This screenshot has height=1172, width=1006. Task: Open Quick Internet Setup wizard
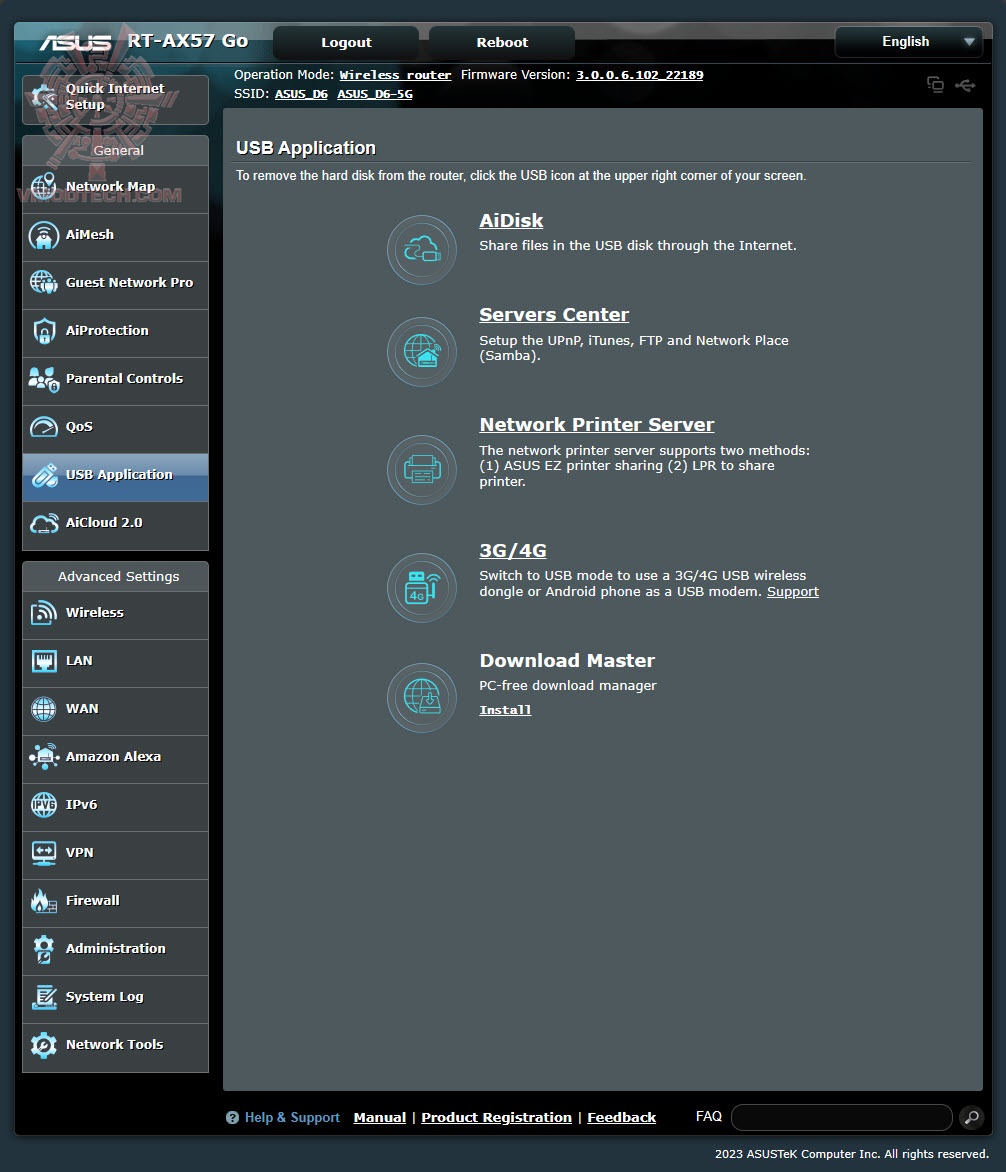pyautogui.click(x=115, y=99)
